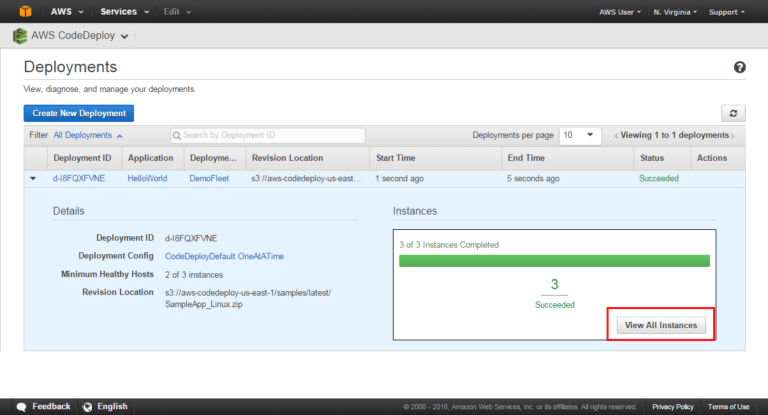Viewport: 768px width, 415px height.
Task: Click the Status column header
Action: click(x=652, y=158)
